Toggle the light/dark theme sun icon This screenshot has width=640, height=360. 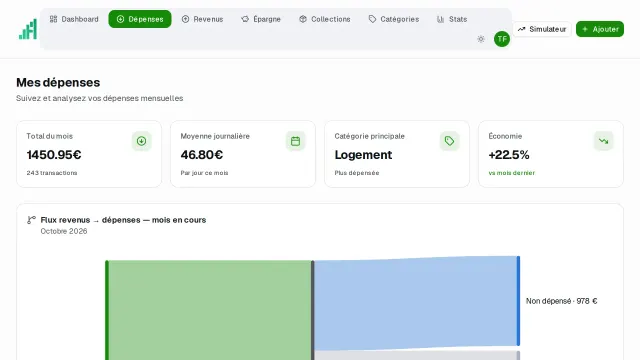tap(481, 39)
